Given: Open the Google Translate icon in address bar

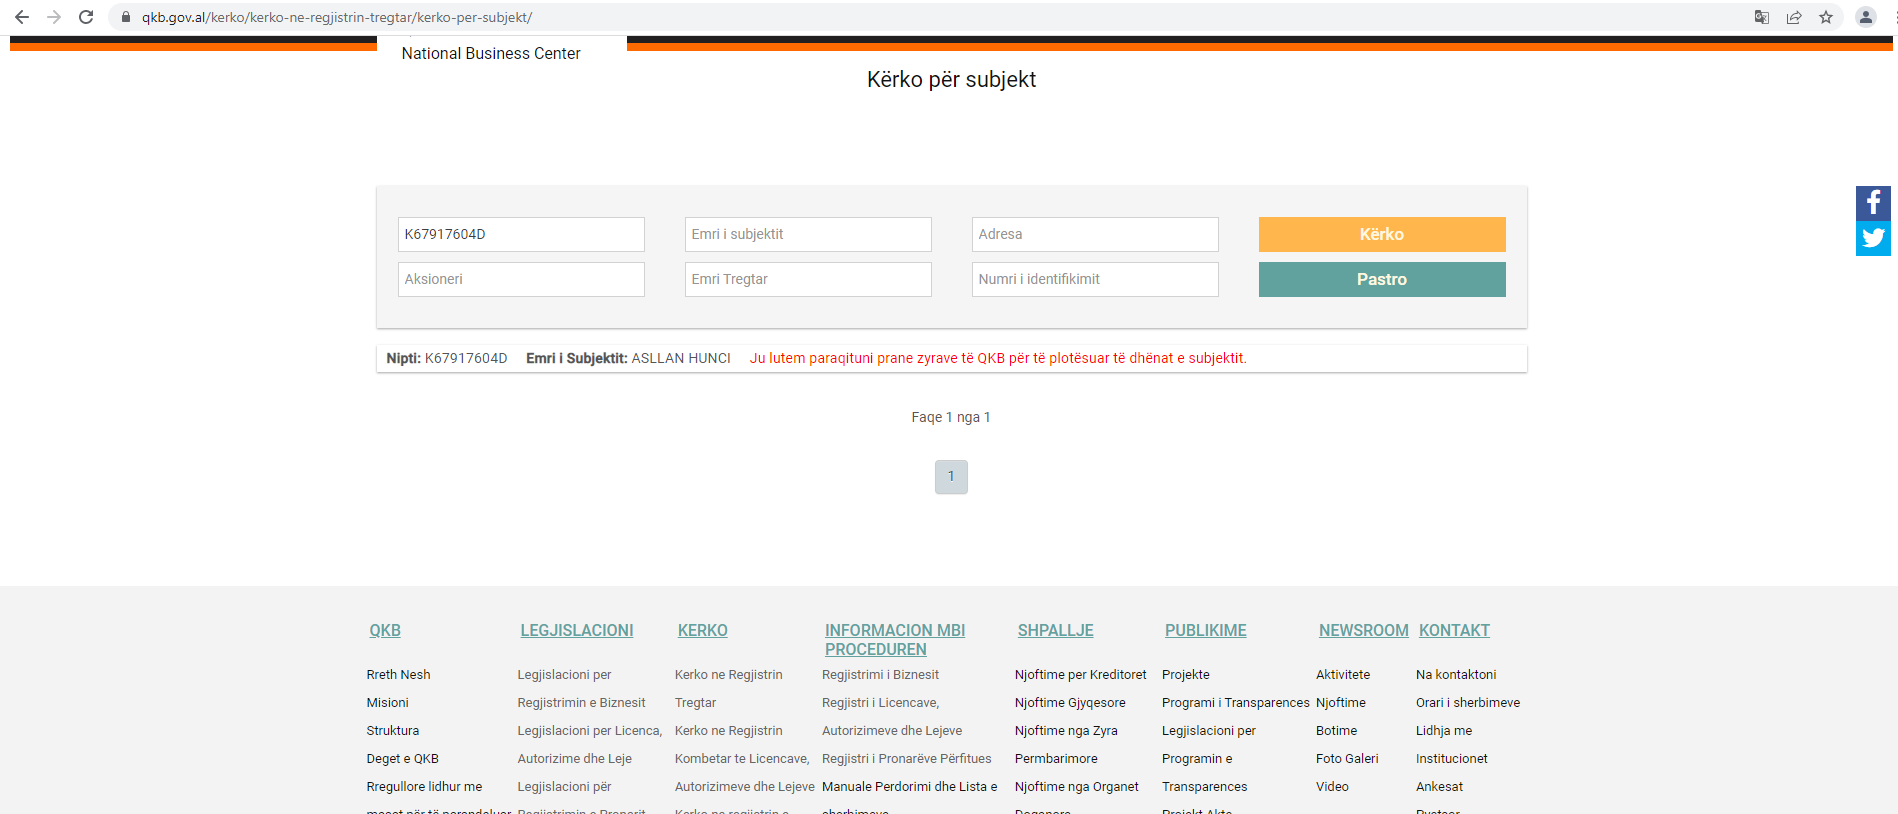Looking at the screenshot, I should (1762, 17).
